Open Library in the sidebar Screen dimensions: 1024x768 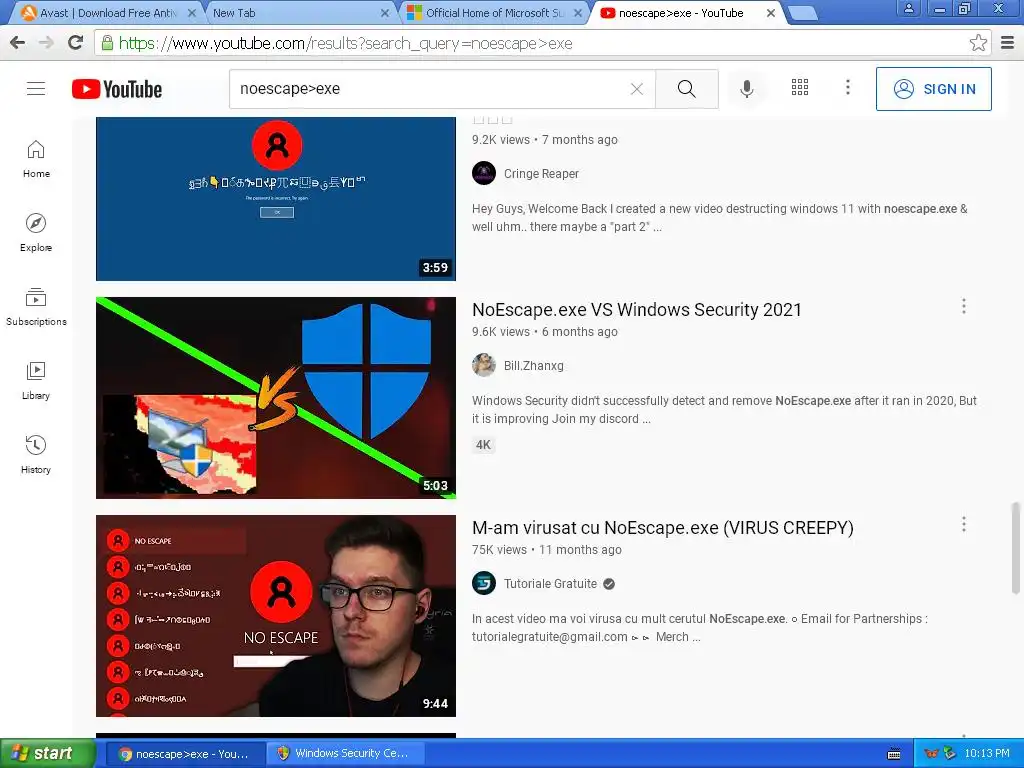point(36,381)
